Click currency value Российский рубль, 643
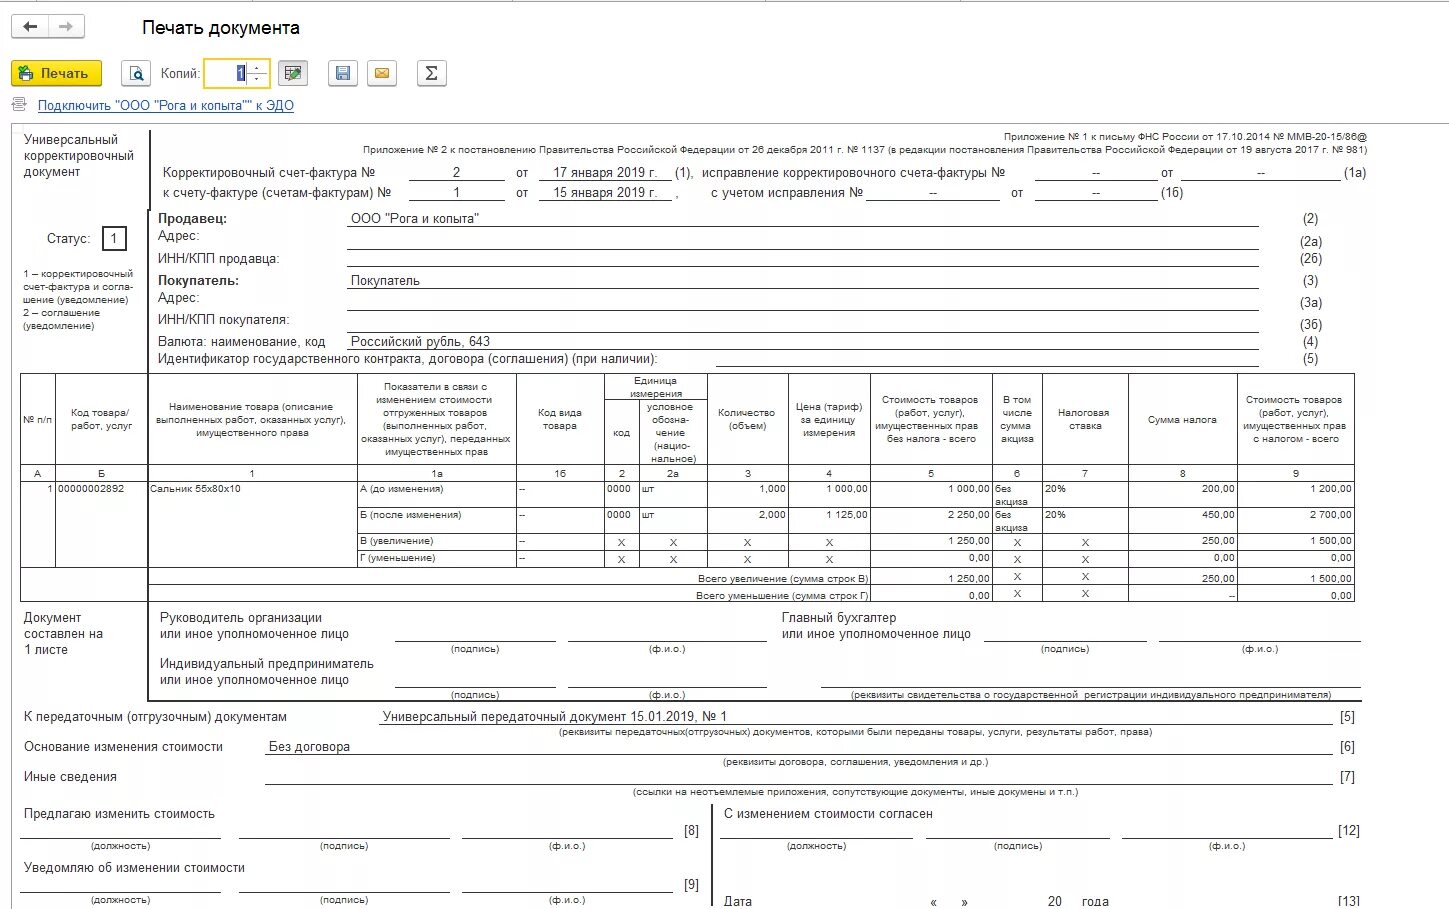This screenshot has height=909, width=1449. point(420,341)
